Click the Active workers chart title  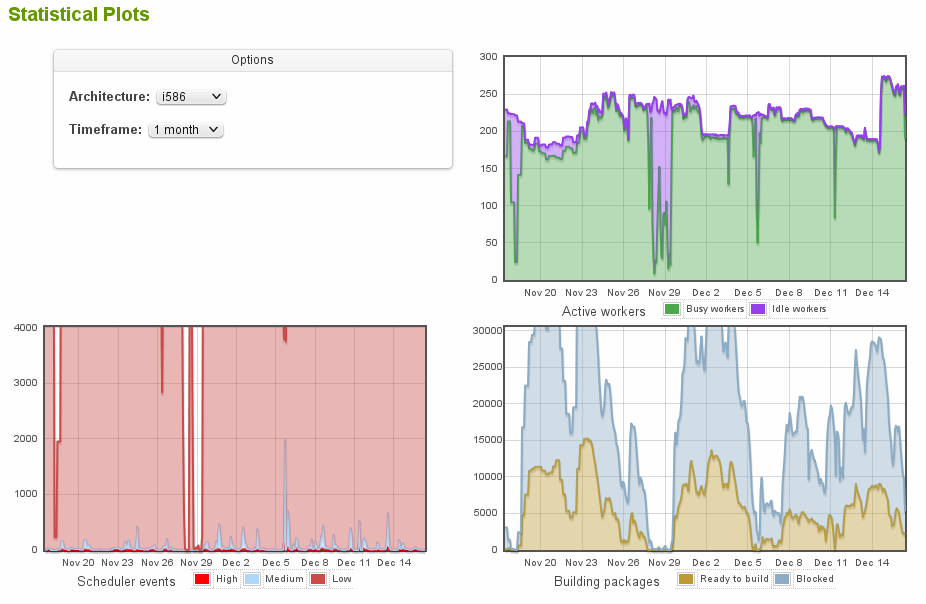(604, 312)
